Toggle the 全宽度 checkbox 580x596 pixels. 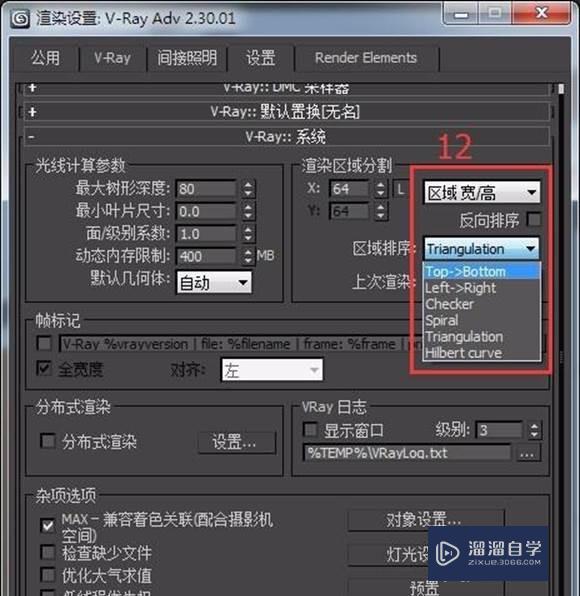click(x=44, y=368)
